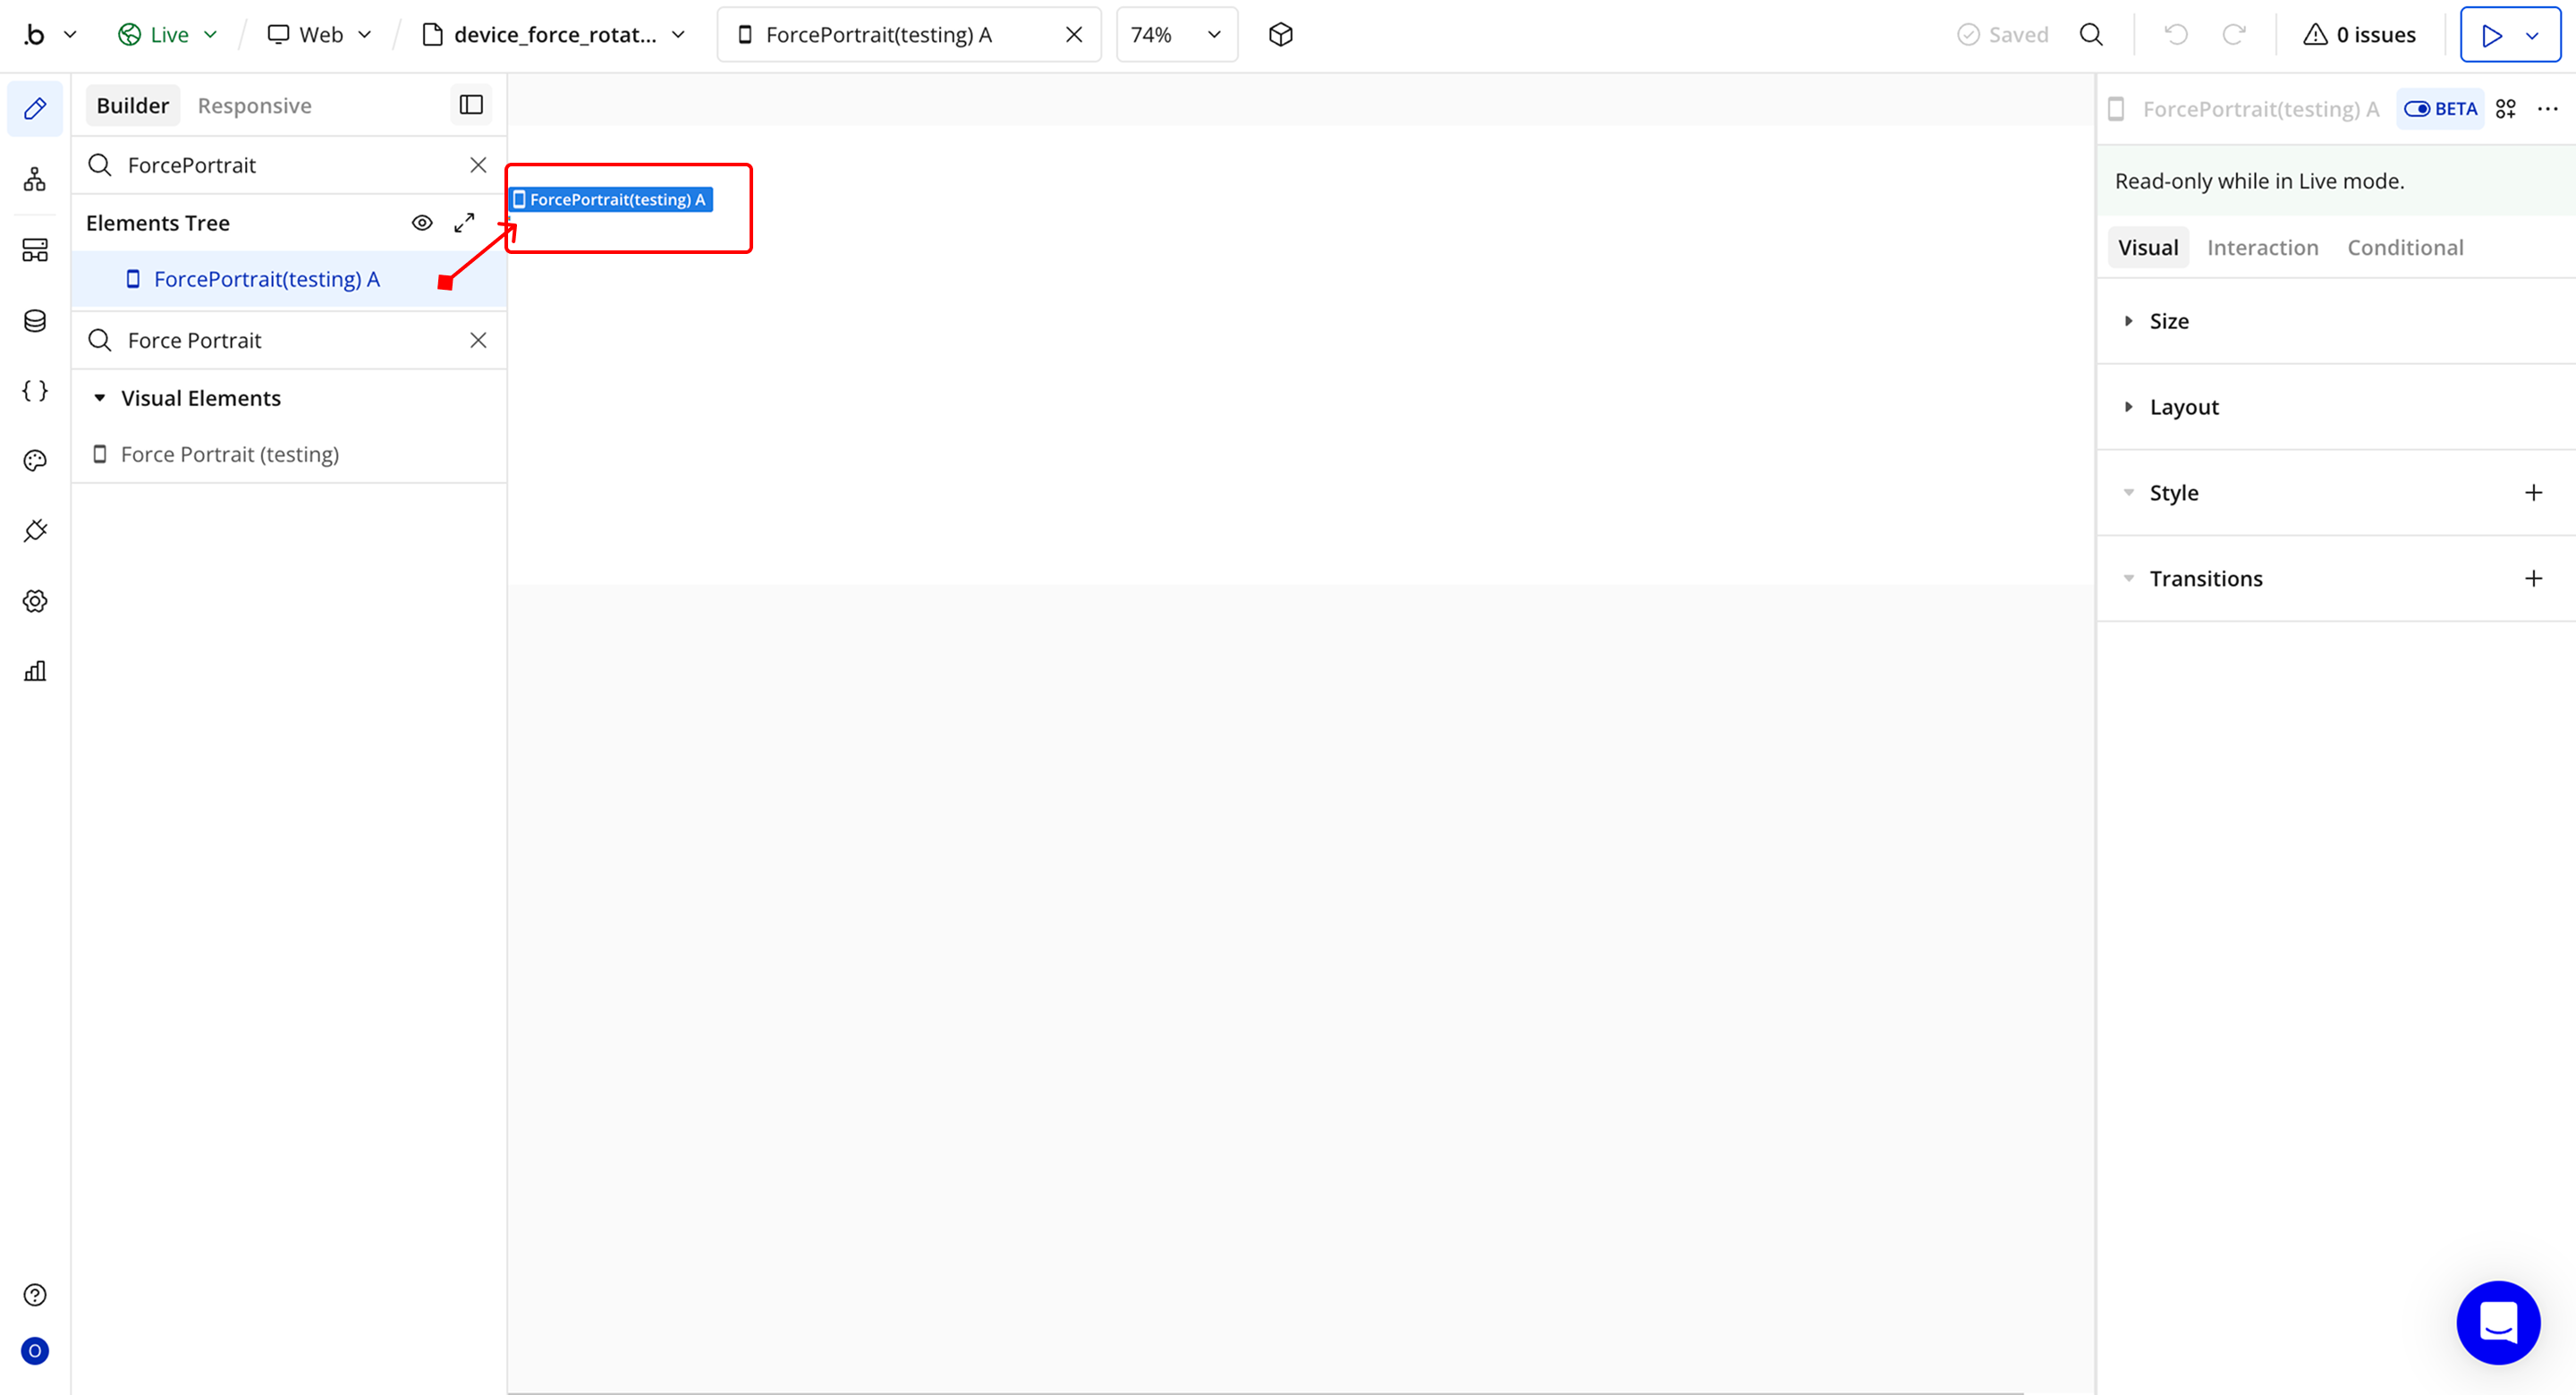Toggle Elements Tree eye visibility icon
The width and height of the screenshot is (2576, 1395).
coord(422,223)
